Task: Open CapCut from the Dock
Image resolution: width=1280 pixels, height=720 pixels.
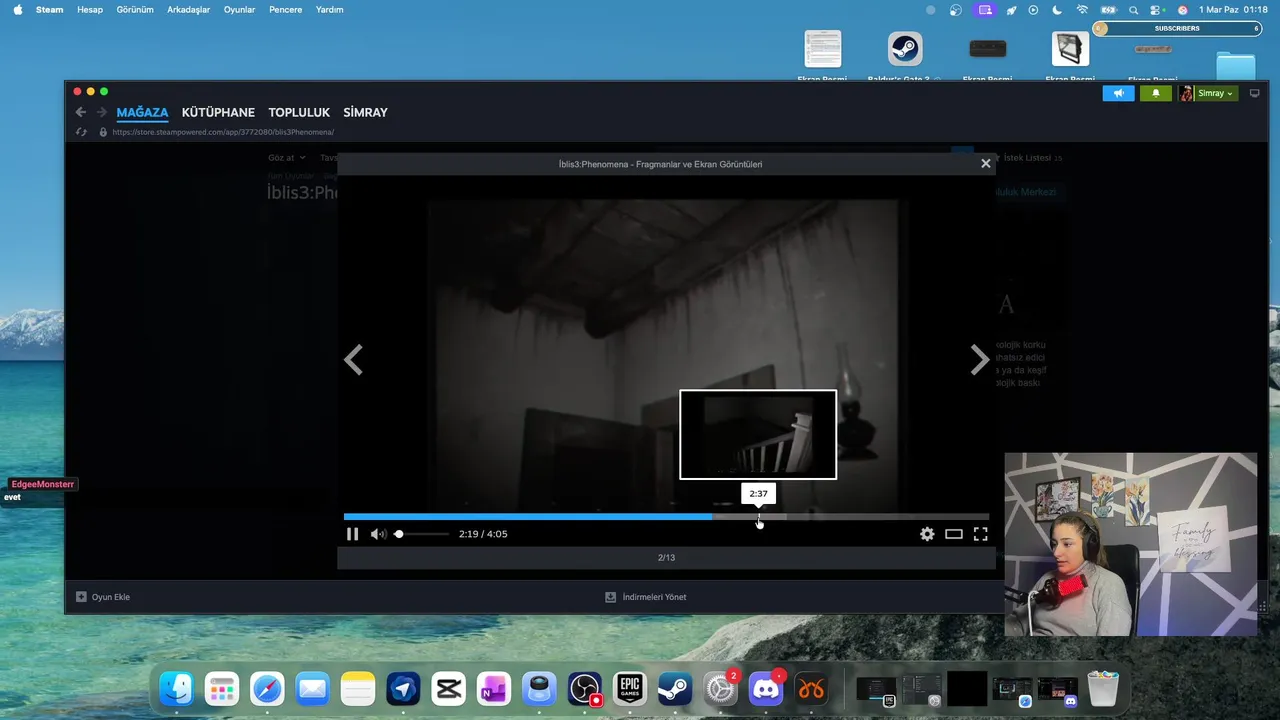Action: pyautogui.click(x=448, y=689)
